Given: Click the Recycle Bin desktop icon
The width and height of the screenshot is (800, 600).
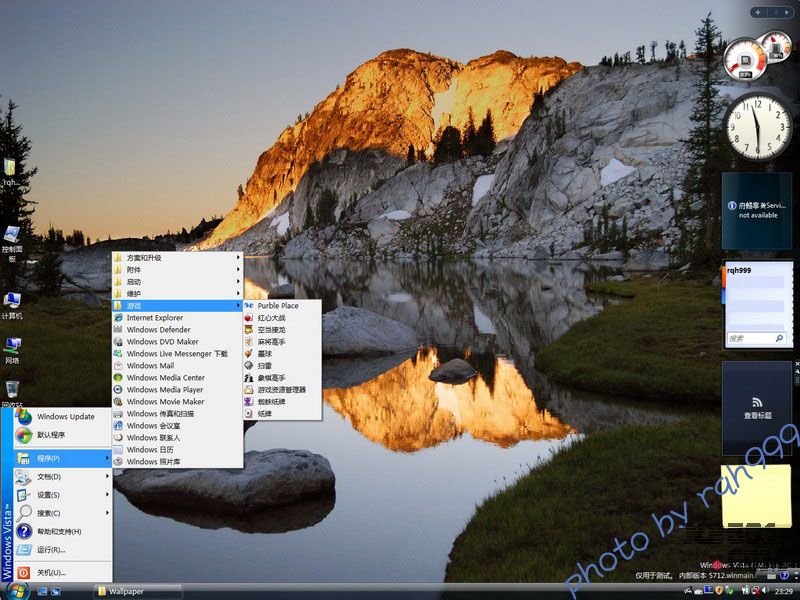Looking at the screenshot, I should click(x=12, y=390).
